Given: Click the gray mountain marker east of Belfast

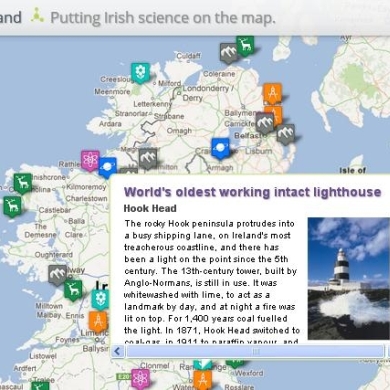Looking at the screenshot, I should 286,134.
